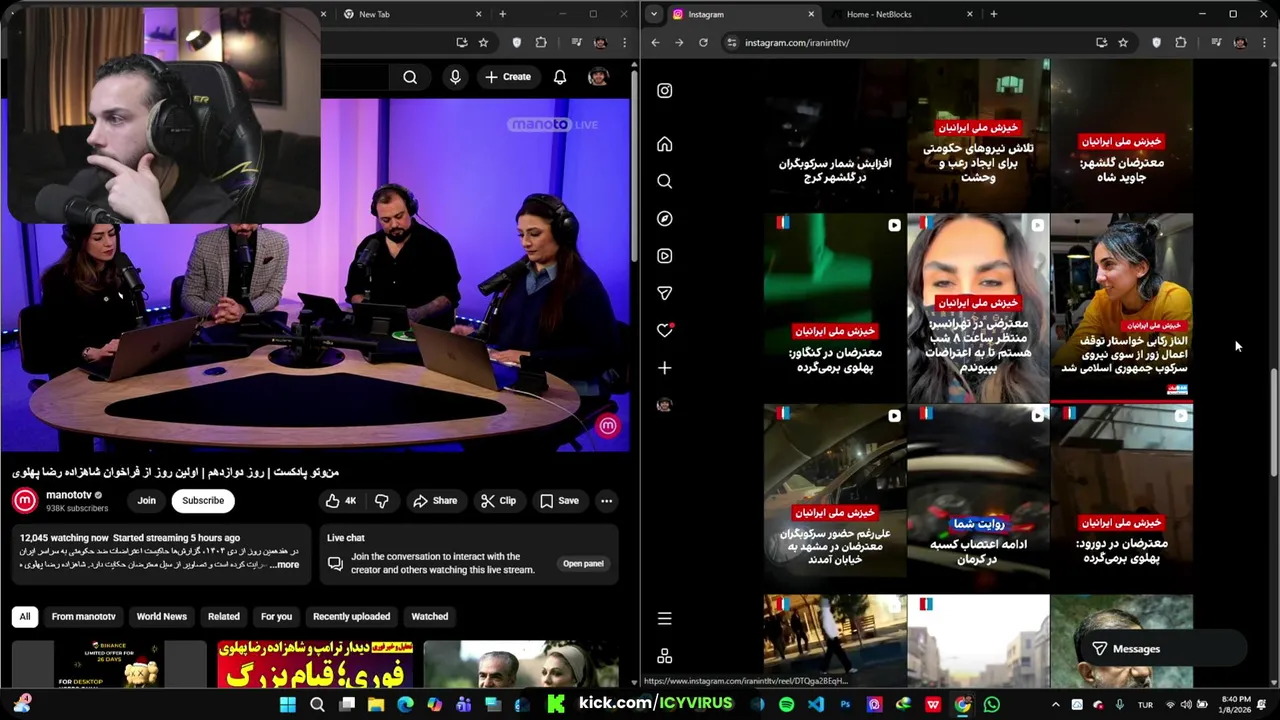Open media controls in Instagram browser window
This screenshot has height=720, width=1280.
(x=1216, y=43)
